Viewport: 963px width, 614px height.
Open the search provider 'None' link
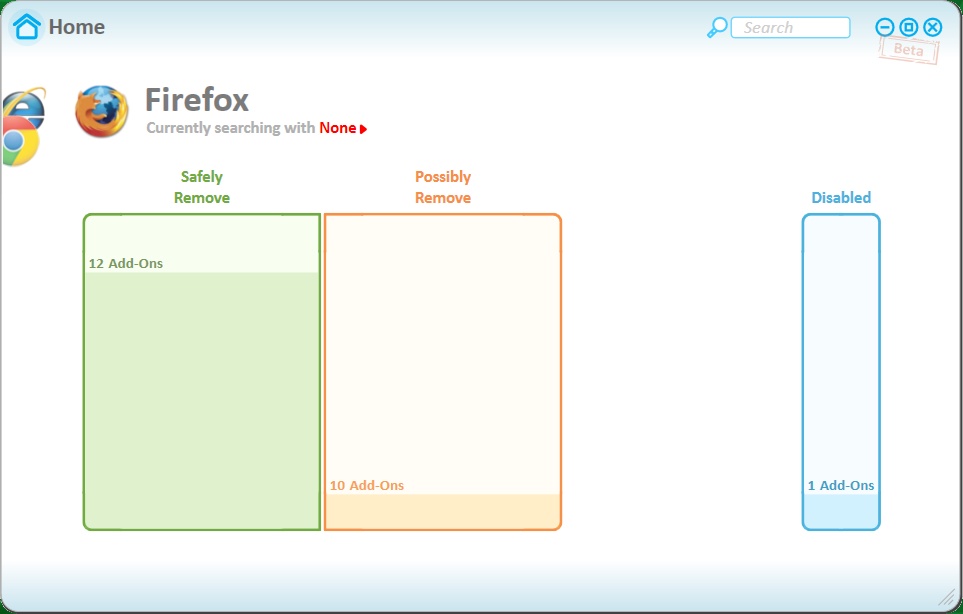tap(338, 128)
